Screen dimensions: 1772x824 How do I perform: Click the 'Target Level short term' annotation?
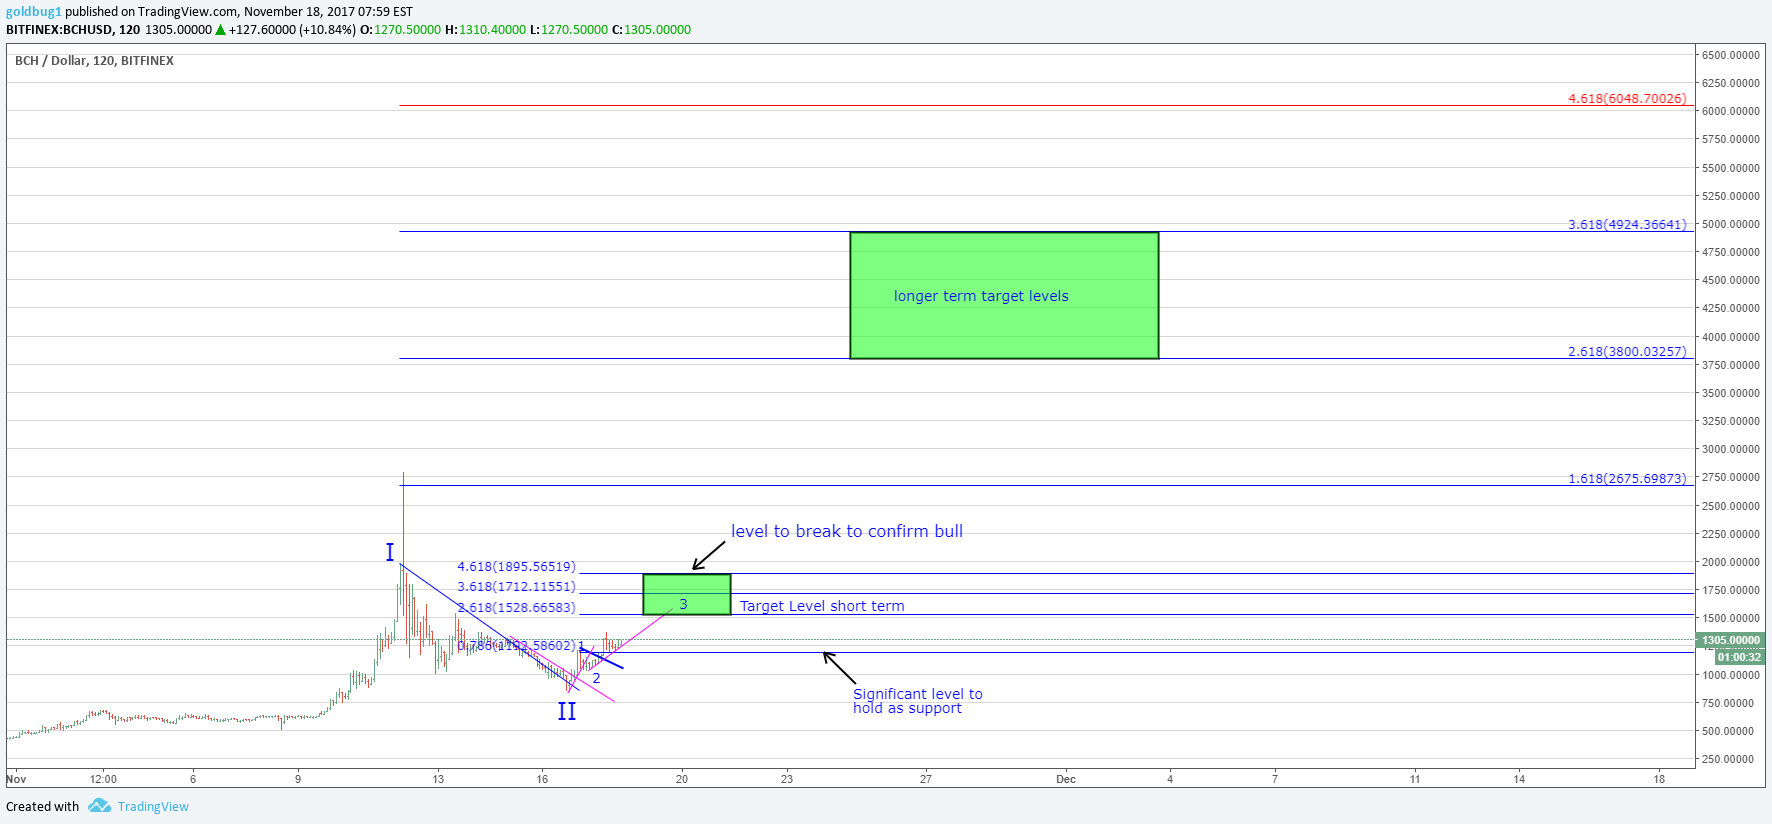[822, 606]
